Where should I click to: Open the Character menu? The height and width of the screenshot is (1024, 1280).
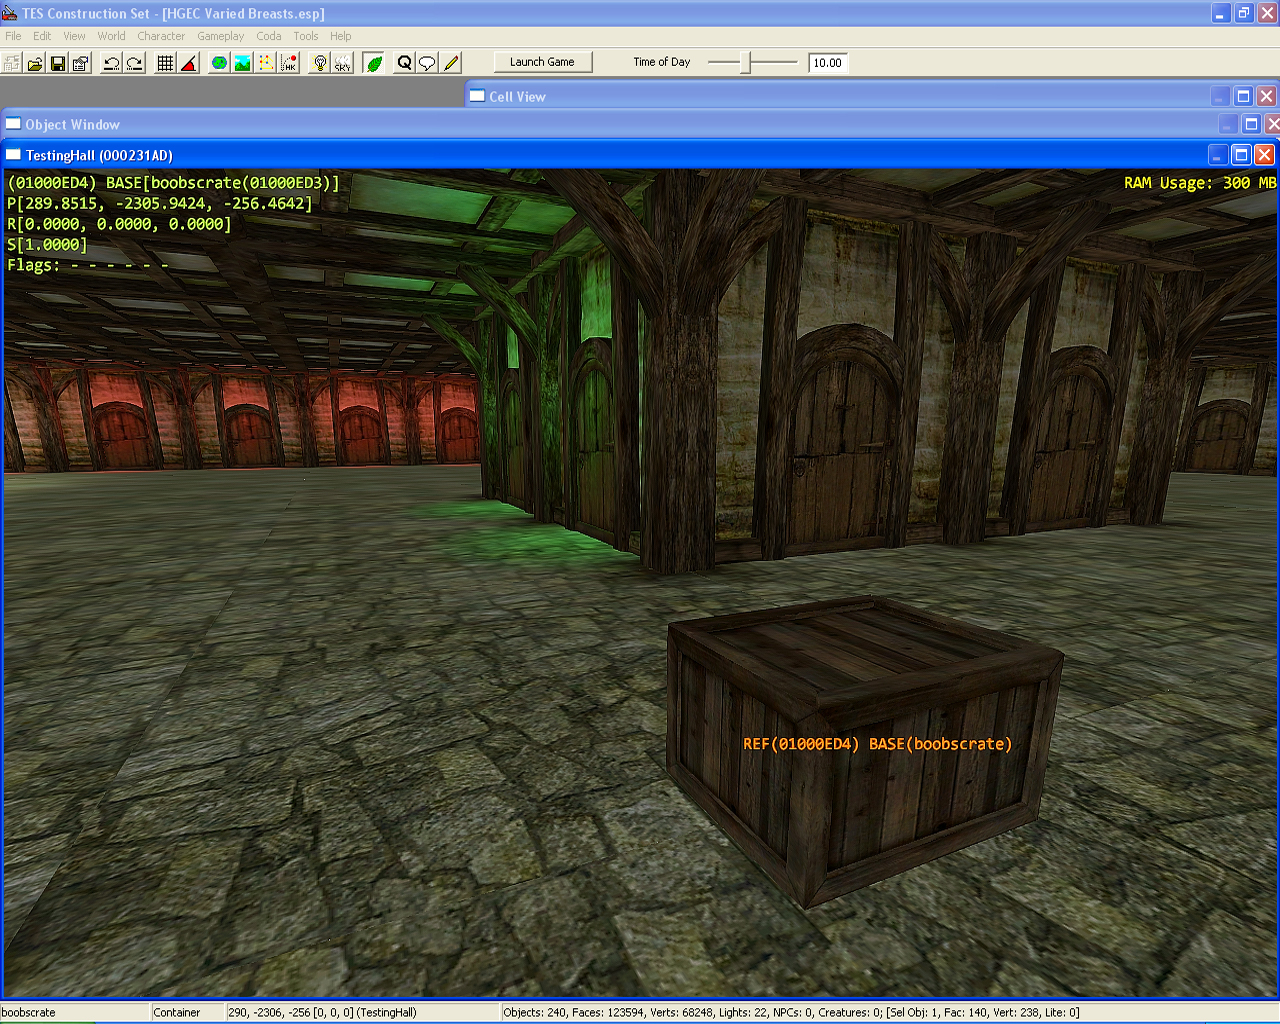pos(161,36)
